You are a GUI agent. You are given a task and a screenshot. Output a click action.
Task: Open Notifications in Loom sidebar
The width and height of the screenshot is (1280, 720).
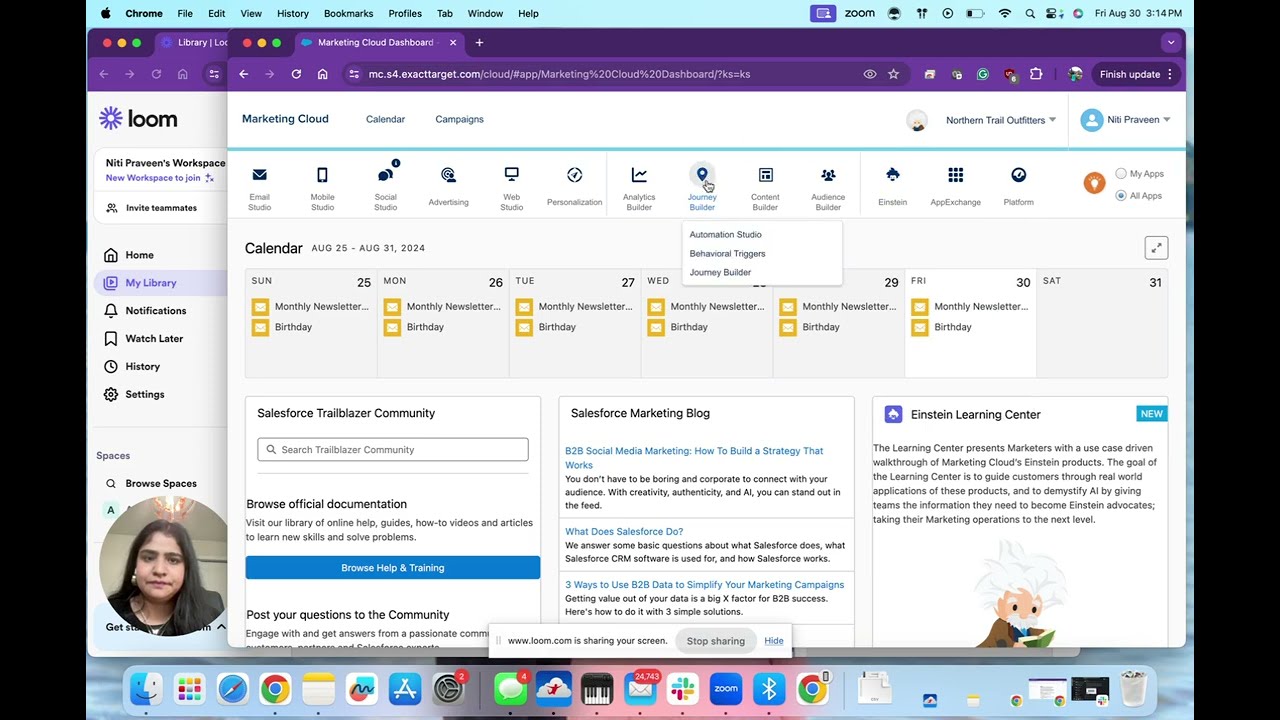click(155, 311)
